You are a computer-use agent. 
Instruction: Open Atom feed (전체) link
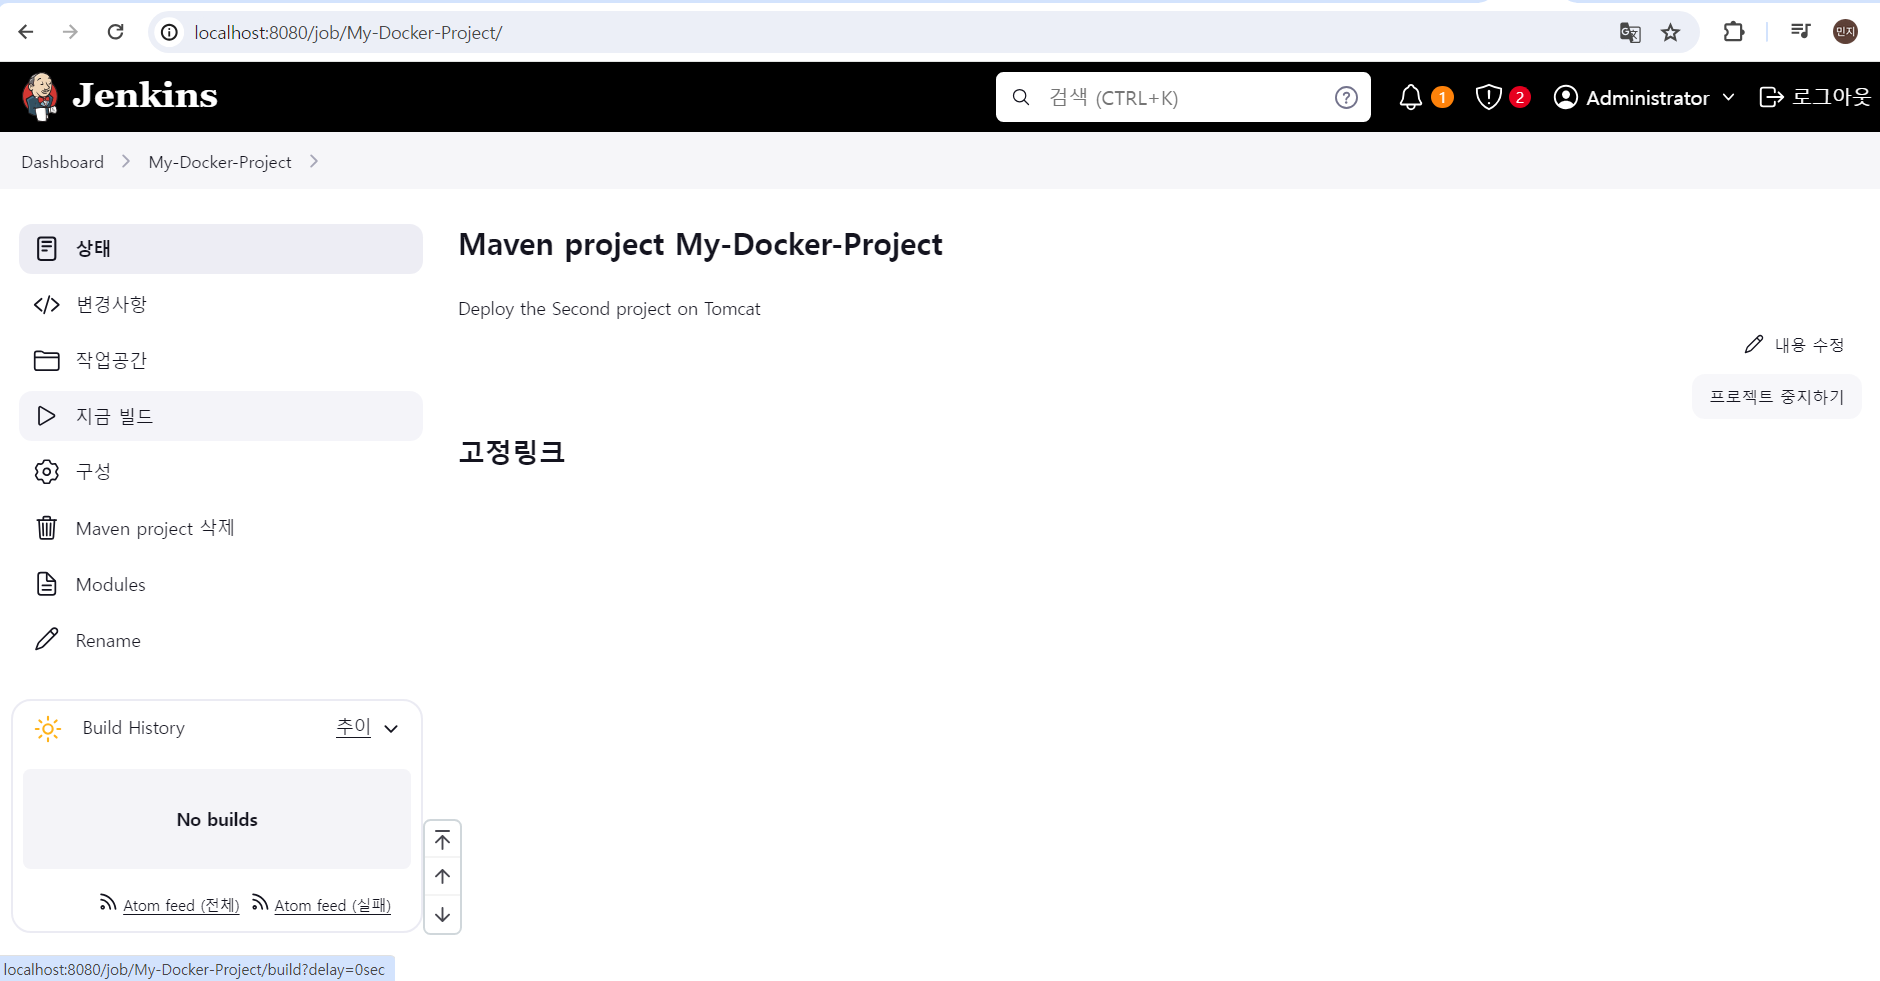tap(181, 905)
